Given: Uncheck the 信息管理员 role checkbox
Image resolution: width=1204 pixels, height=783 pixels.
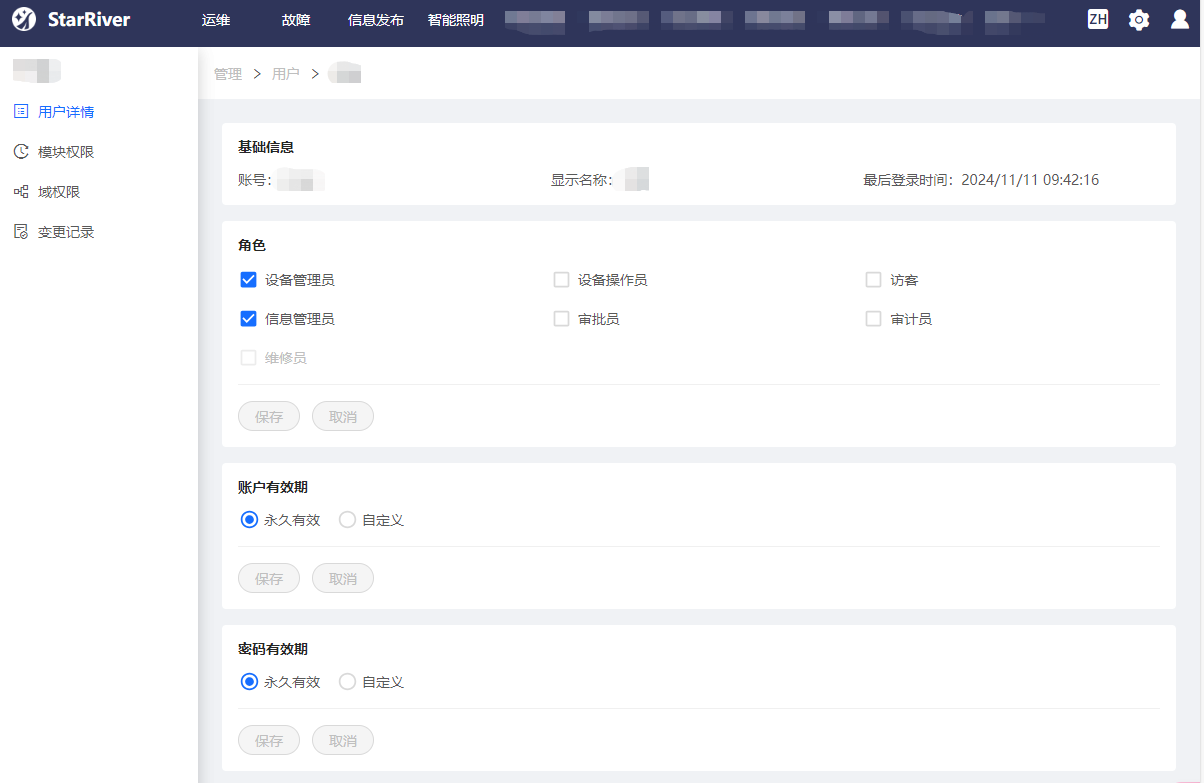Looking at the screenshot, I should 248,319.
